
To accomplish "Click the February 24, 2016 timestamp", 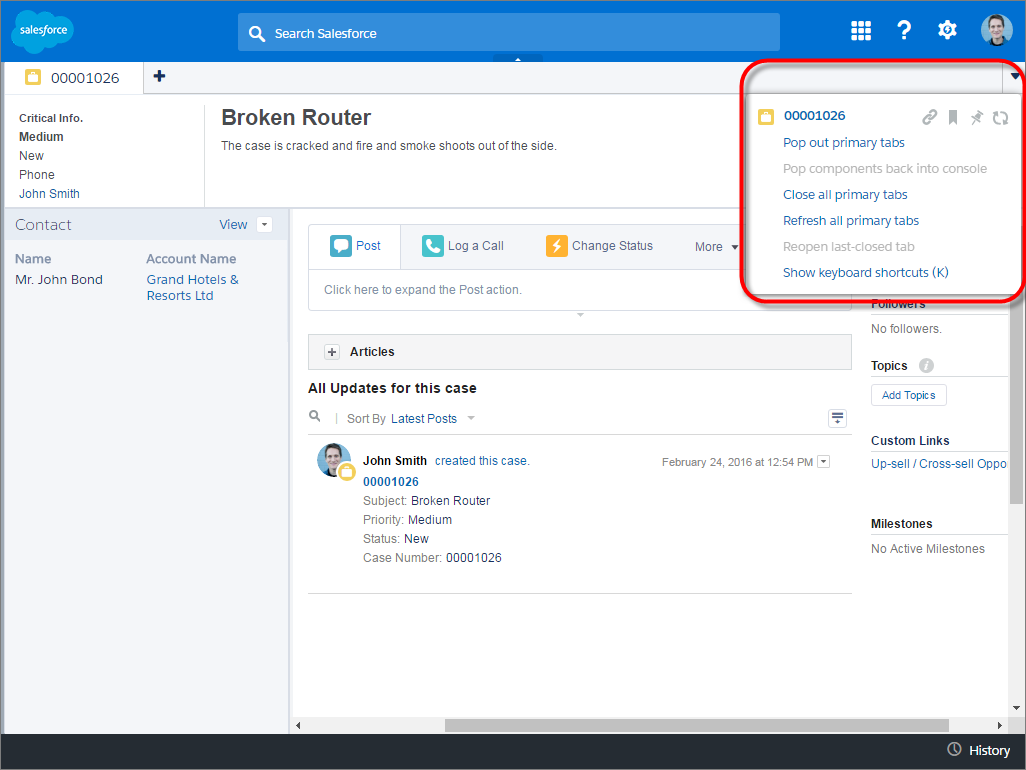I will click(737, 463).
